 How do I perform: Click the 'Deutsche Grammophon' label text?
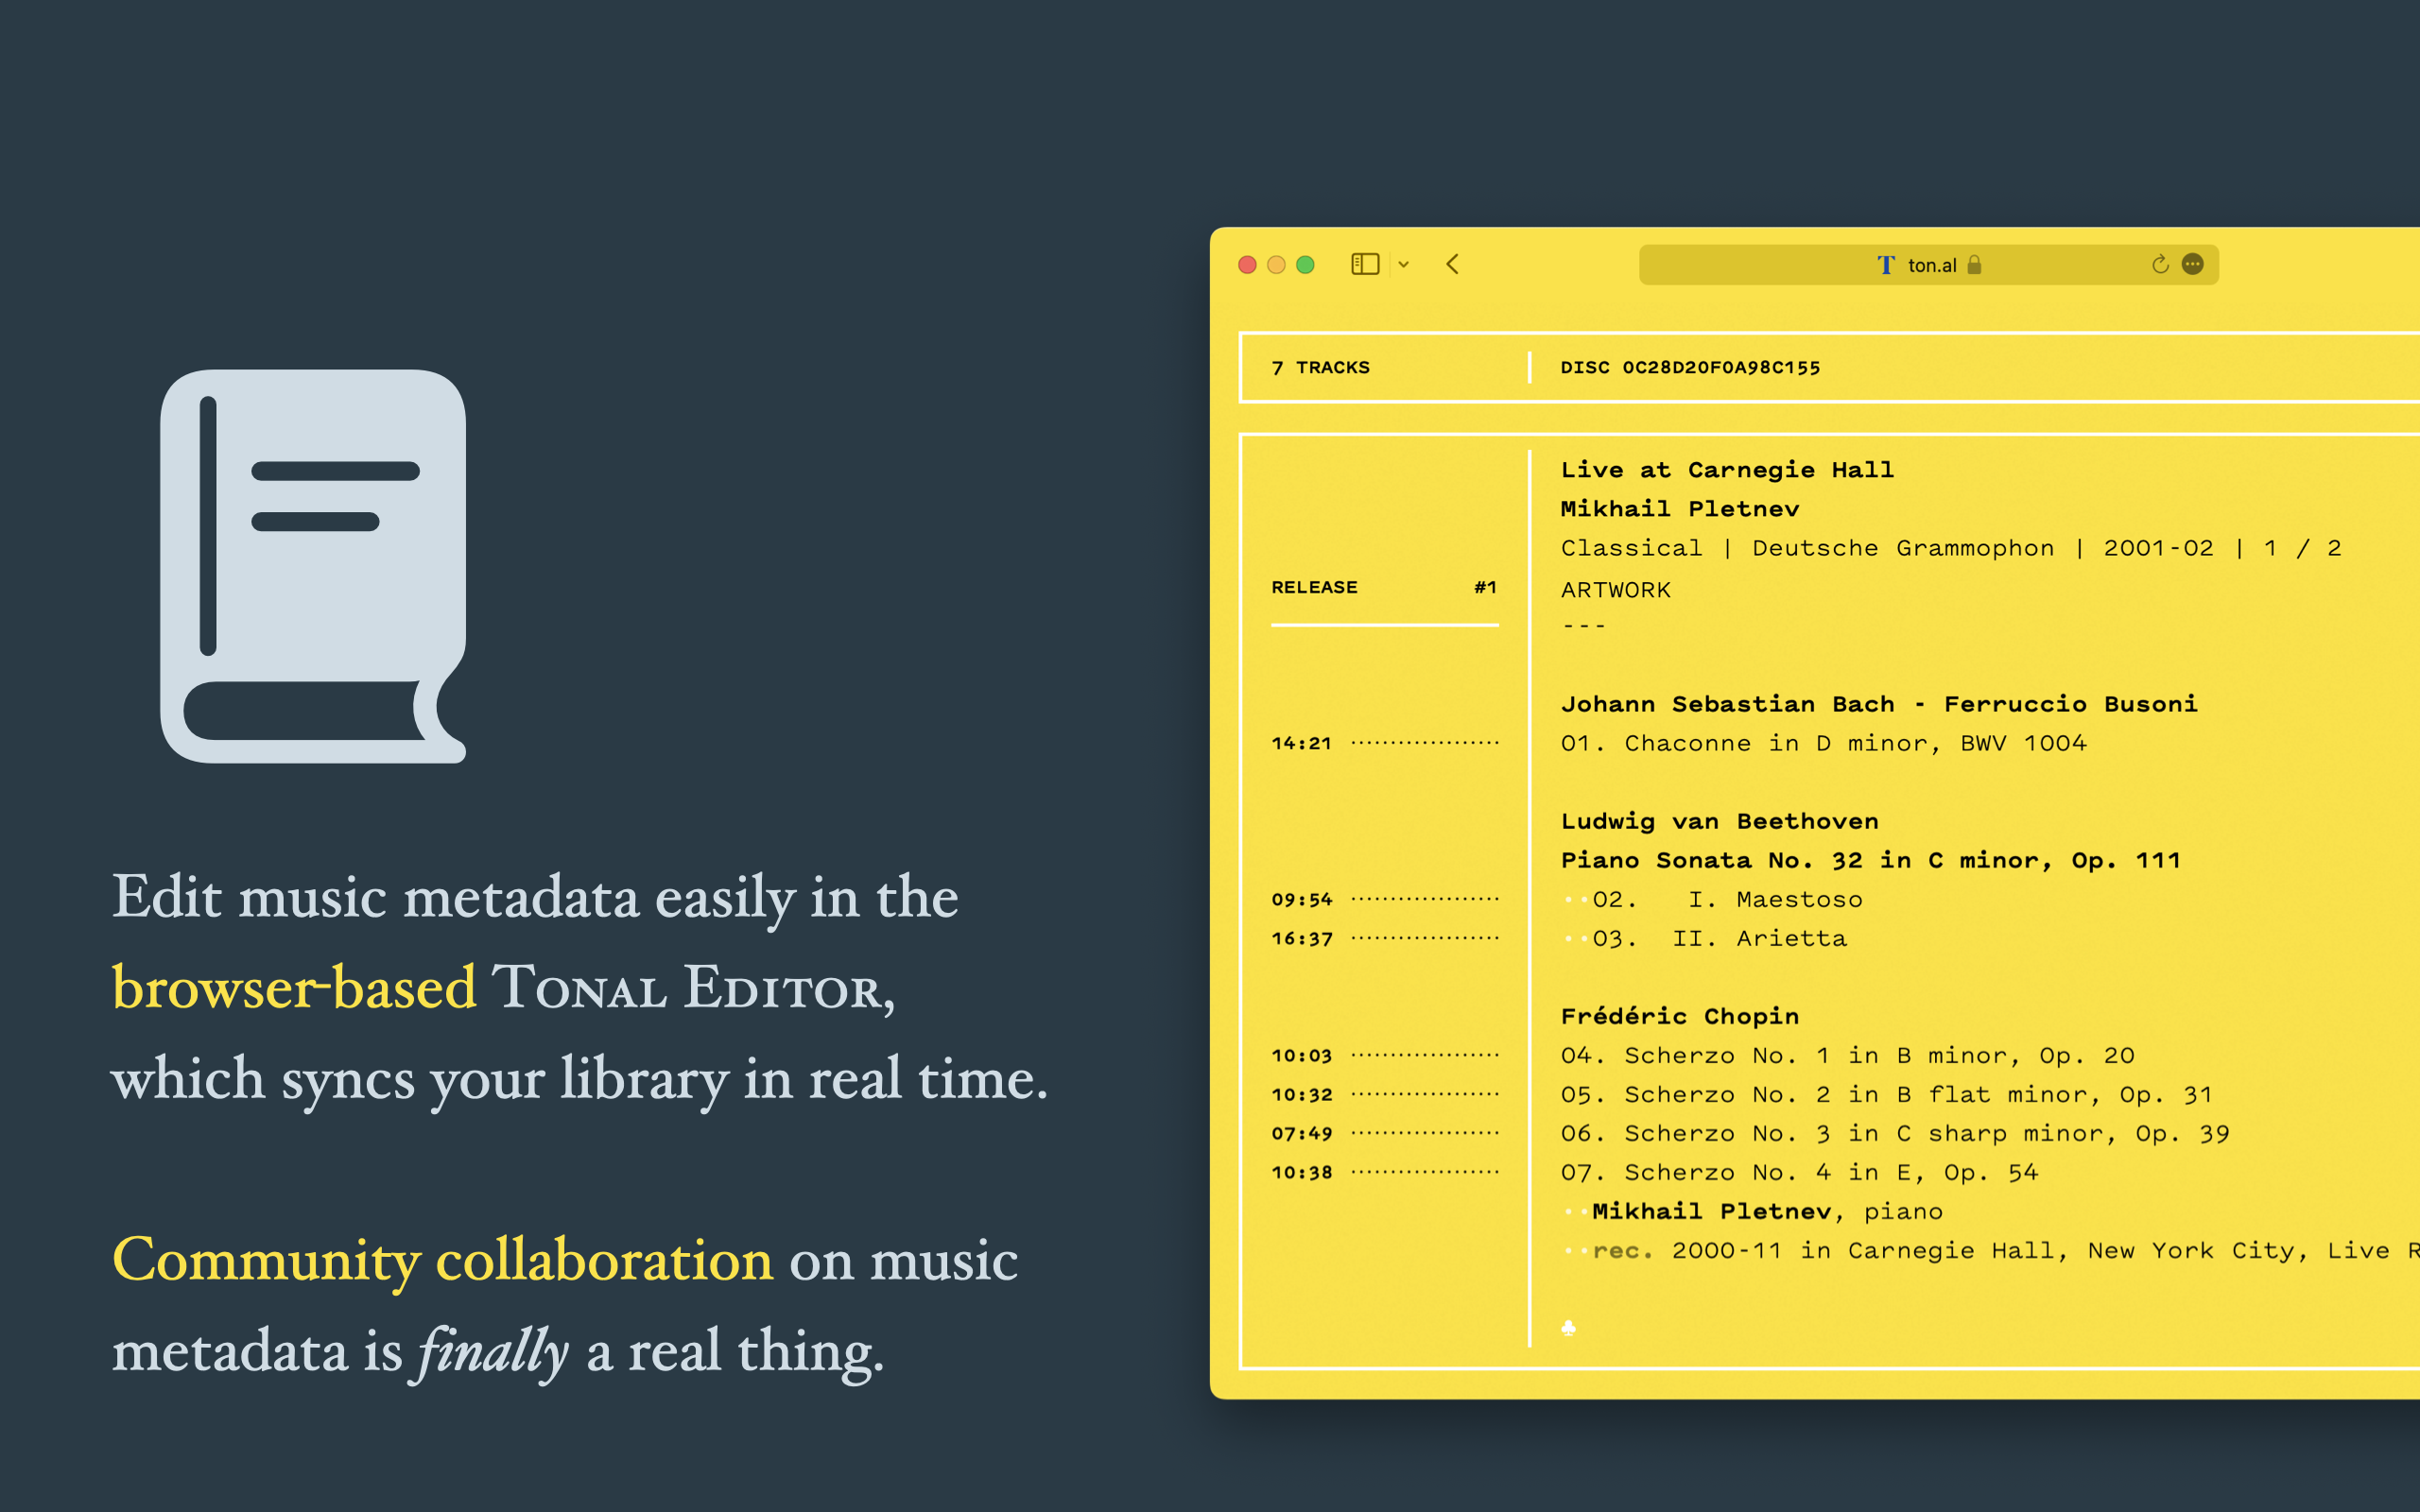(x=1903, y=548)
